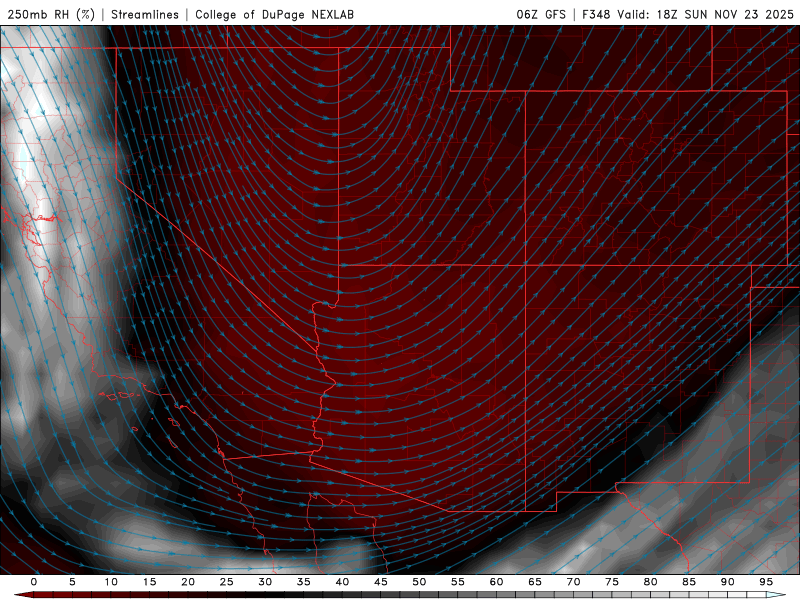
Task: Click the "85" humidity scale label
Action: coord(689,582)
